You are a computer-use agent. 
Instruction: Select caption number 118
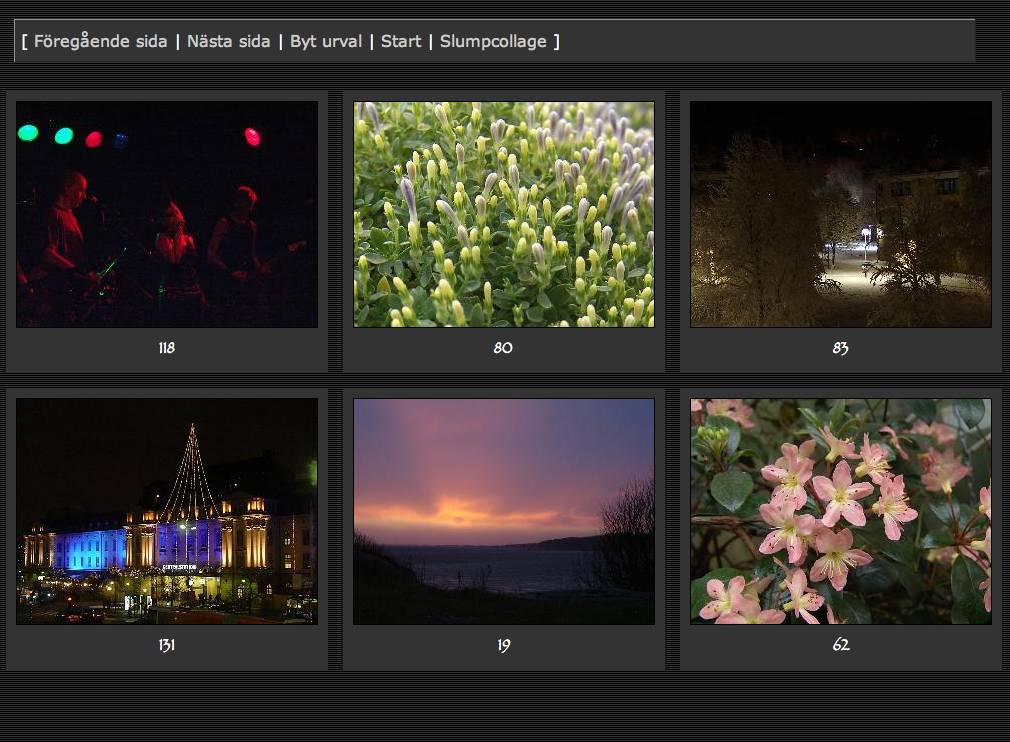(167, 348)
